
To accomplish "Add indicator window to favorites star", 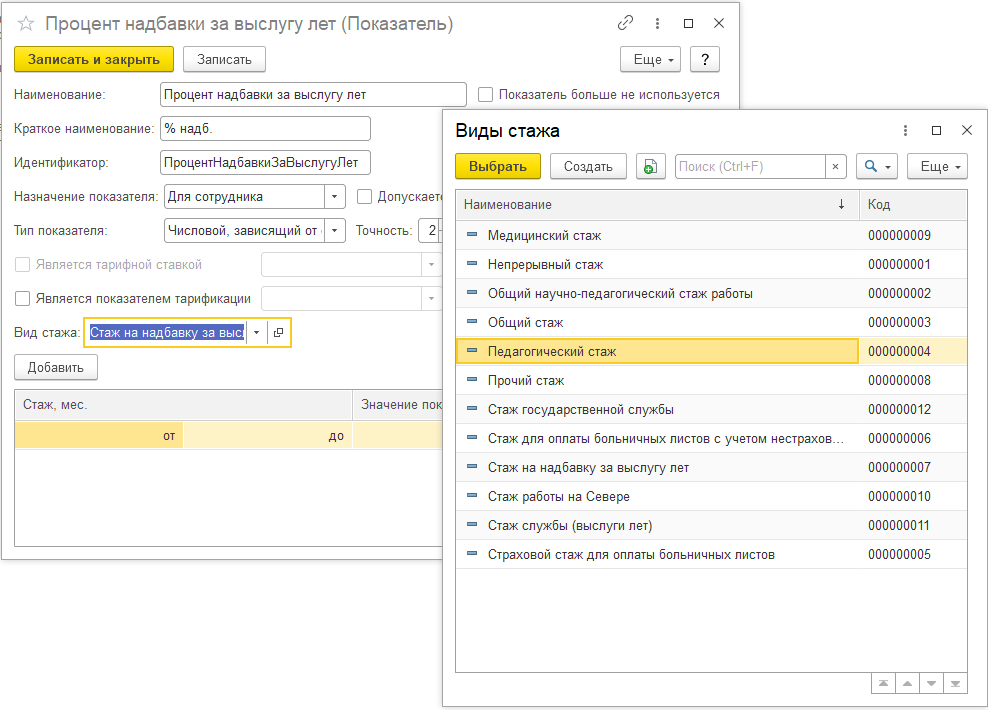I will coord(26,24).
